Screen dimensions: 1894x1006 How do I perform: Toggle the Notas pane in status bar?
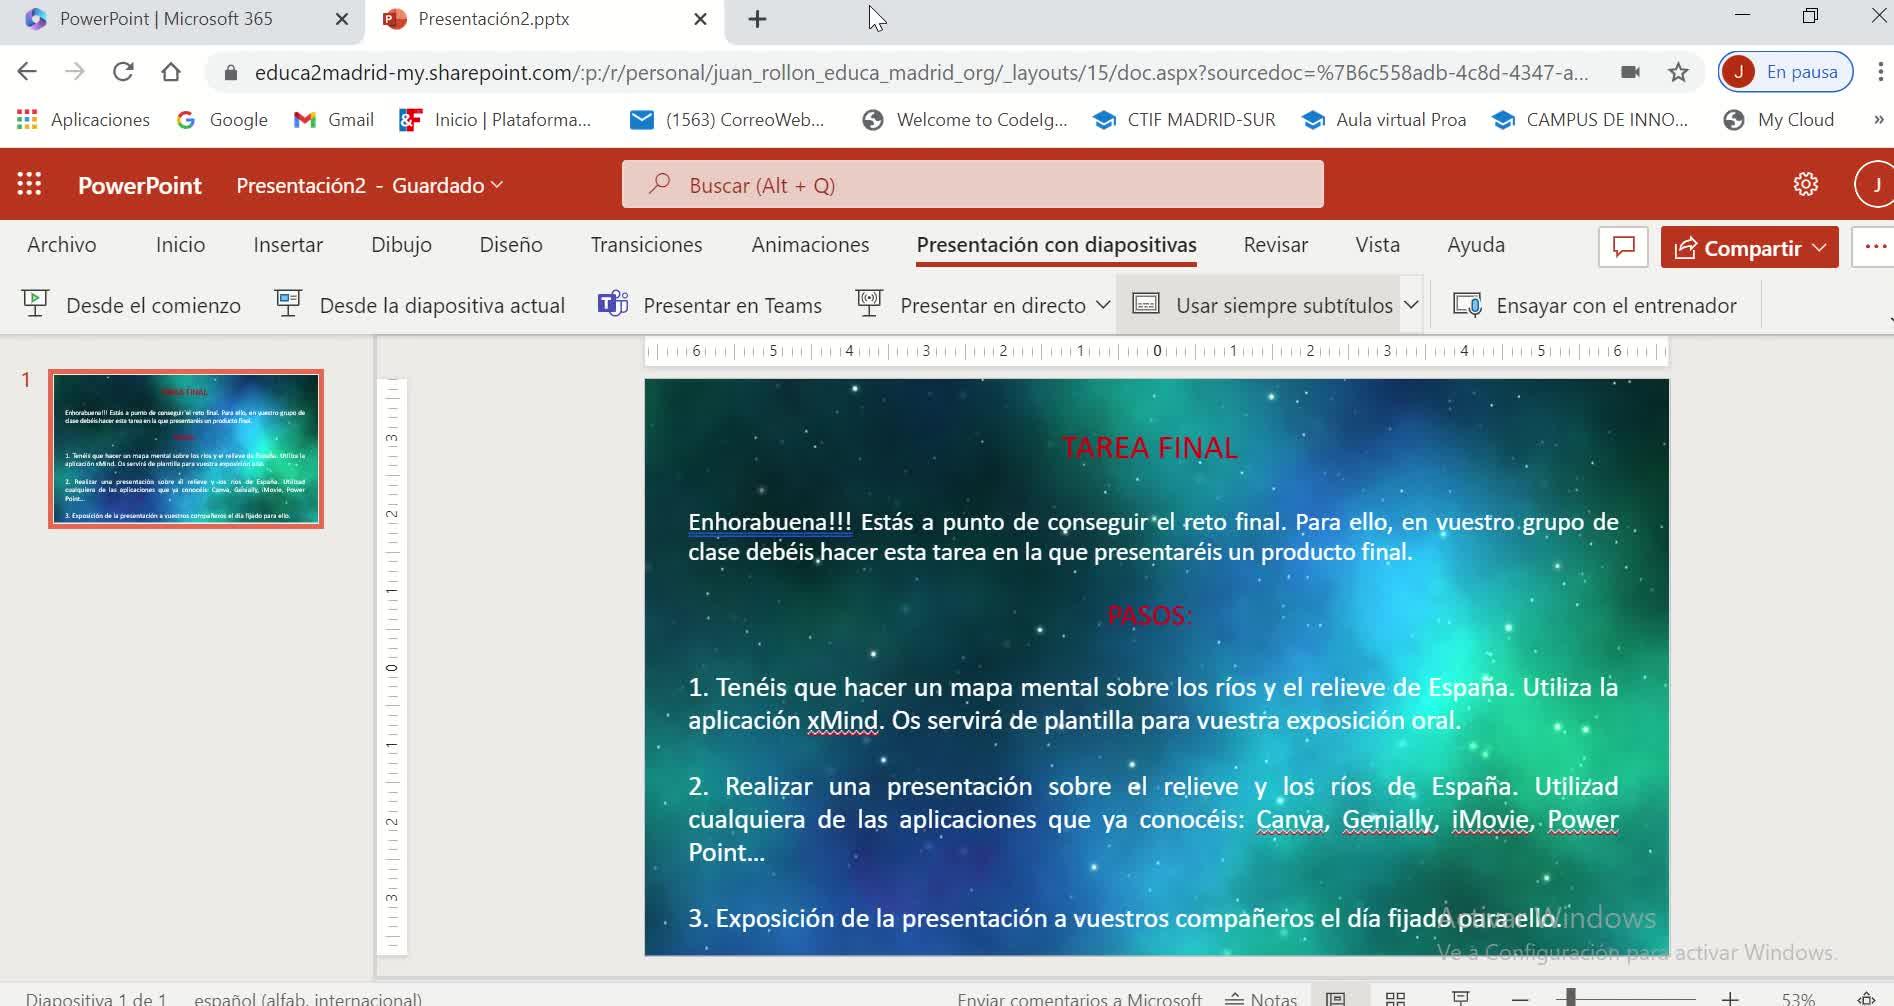(1261, 998)
